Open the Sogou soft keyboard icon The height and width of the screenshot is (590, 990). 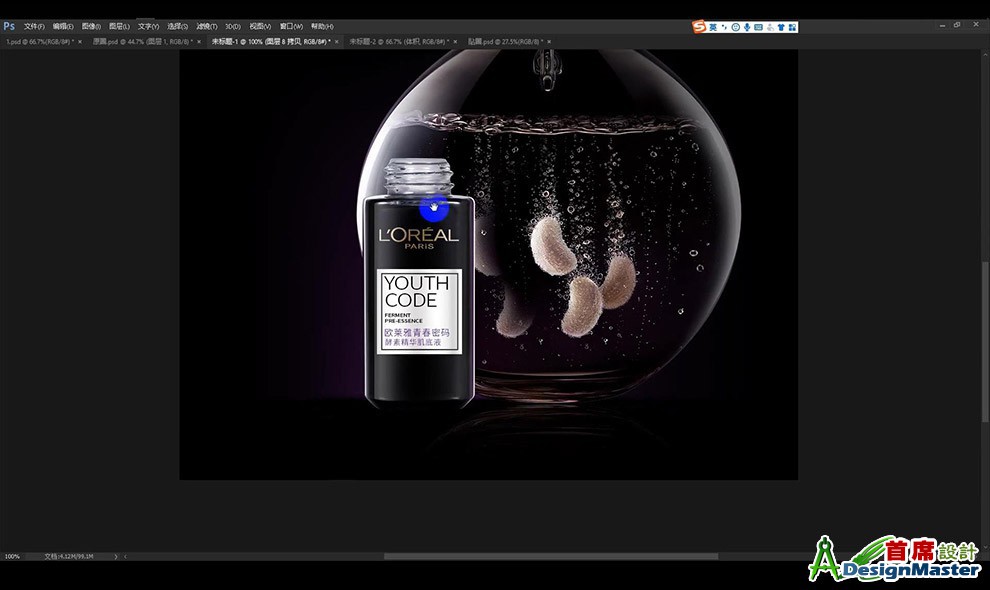758,27
